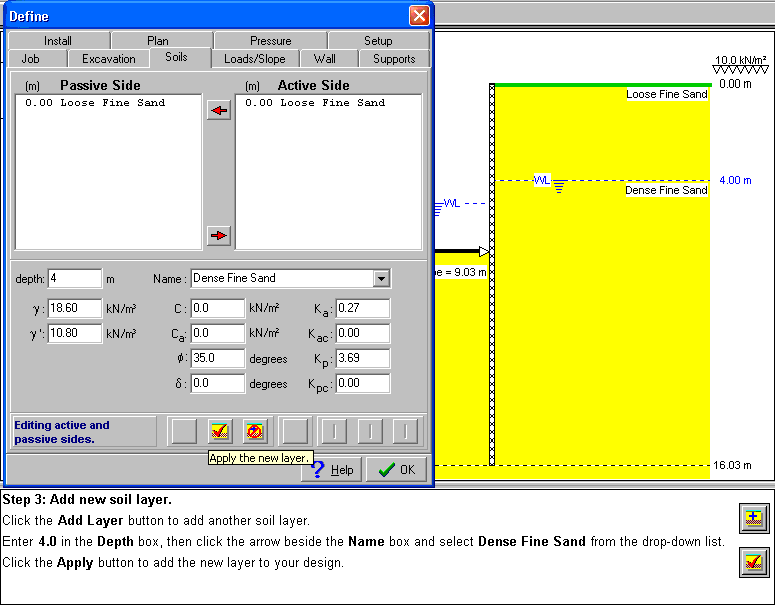Switch to the Loads/Slope tab
This screenshot has height=605, width=775.
tap(254, 59)
